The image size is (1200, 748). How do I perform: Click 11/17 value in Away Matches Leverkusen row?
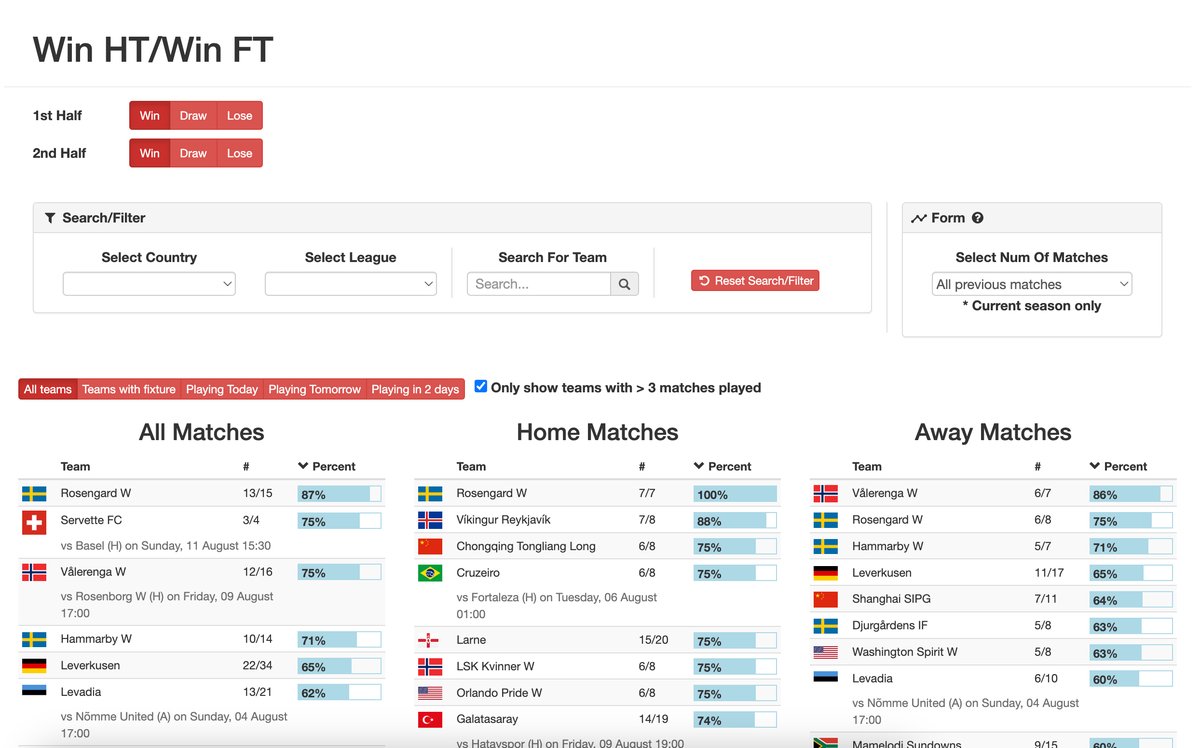point(1049,573)
